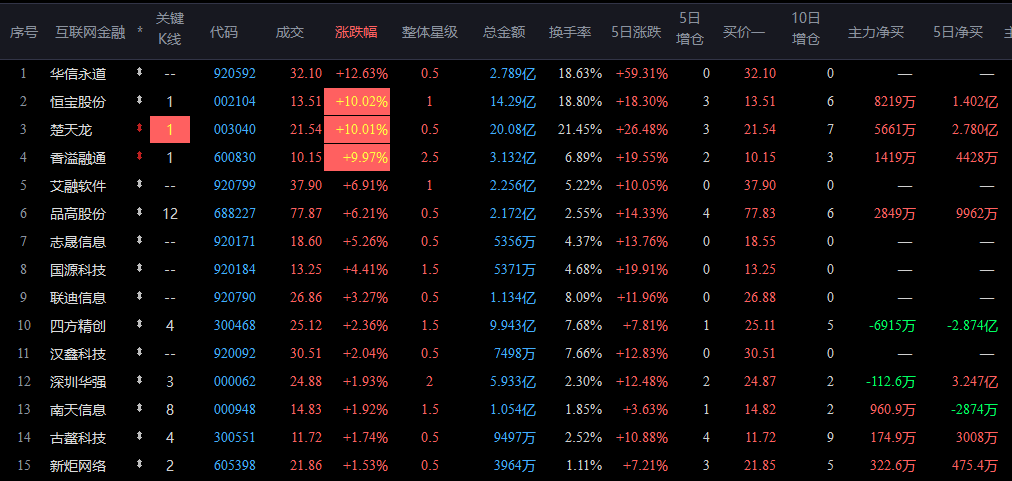Click the 5日增仓 column header
Image resolution: width=1012 pixels, height=481 pixels.
[x=690, y=30]
